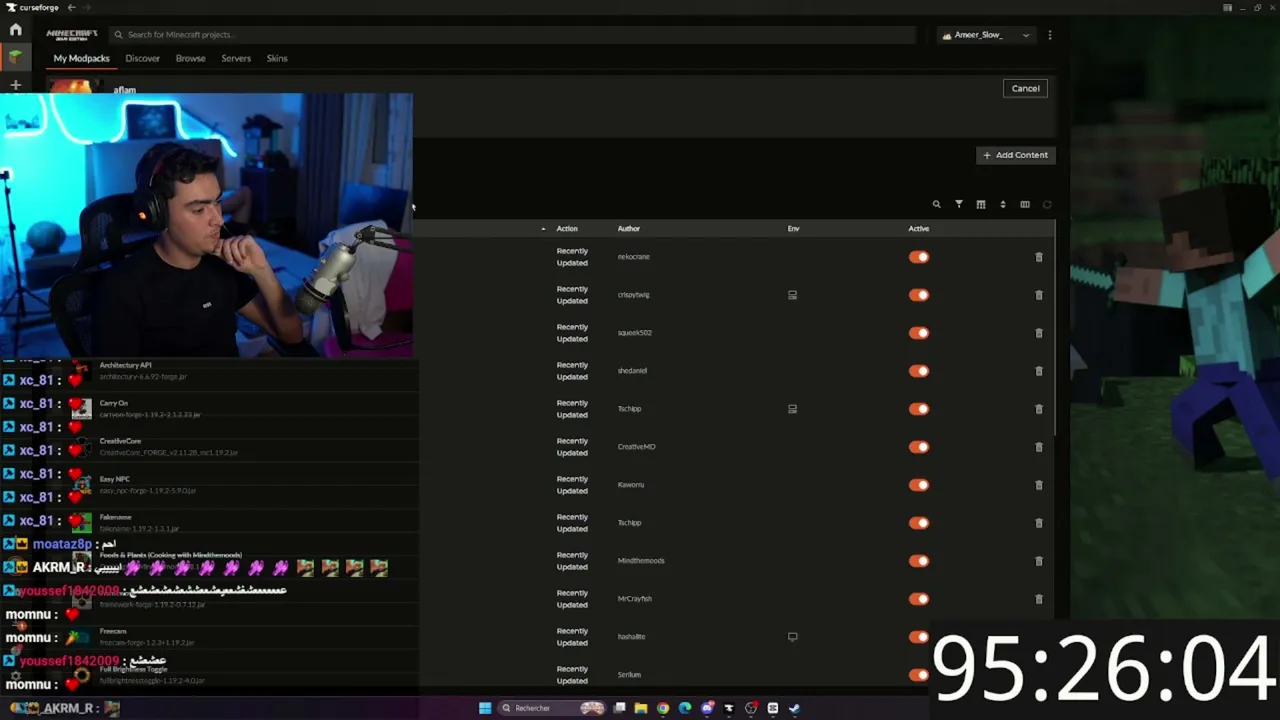The width and height of the screenshot is (1280, 720).
Task: Add a new game with plus icon
Action: 15,85
